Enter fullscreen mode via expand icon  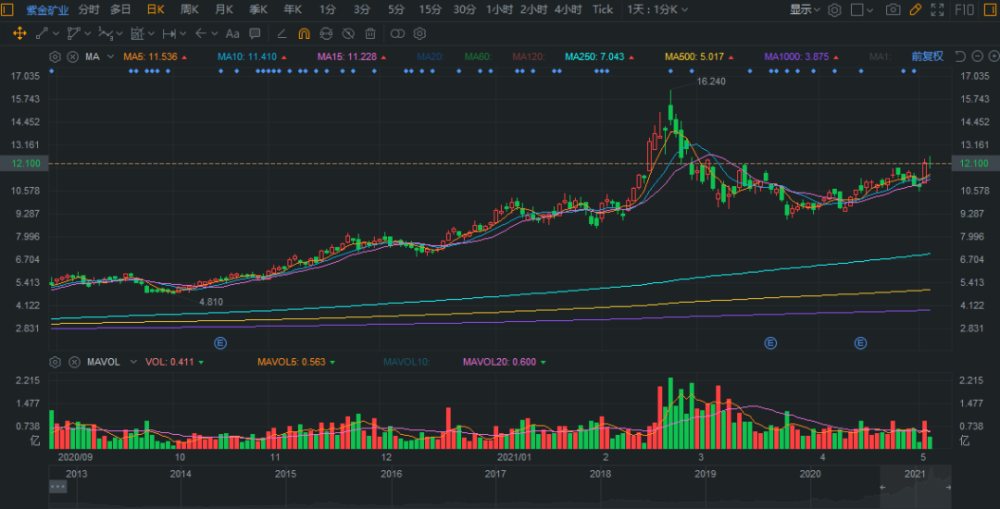click(x=938, y=10)
